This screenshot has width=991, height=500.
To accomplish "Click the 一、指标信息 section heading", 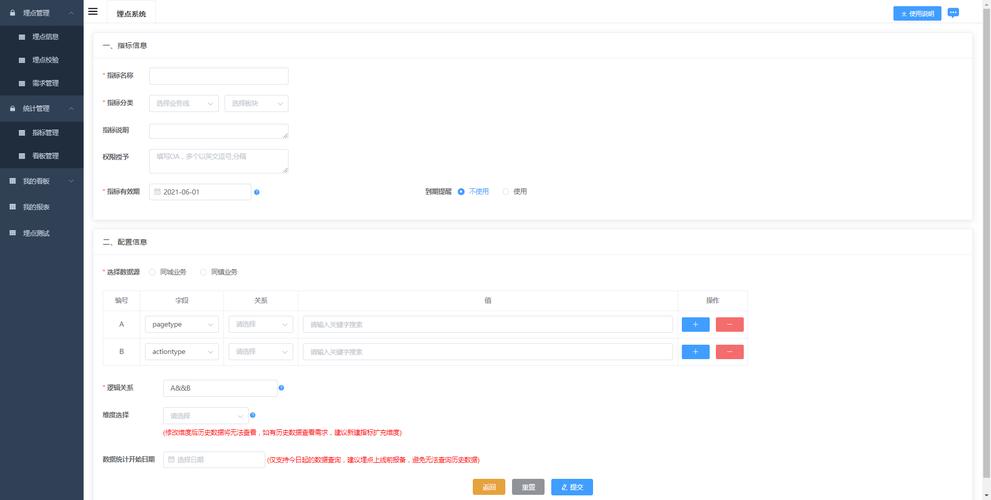I will tap(125, 46).
